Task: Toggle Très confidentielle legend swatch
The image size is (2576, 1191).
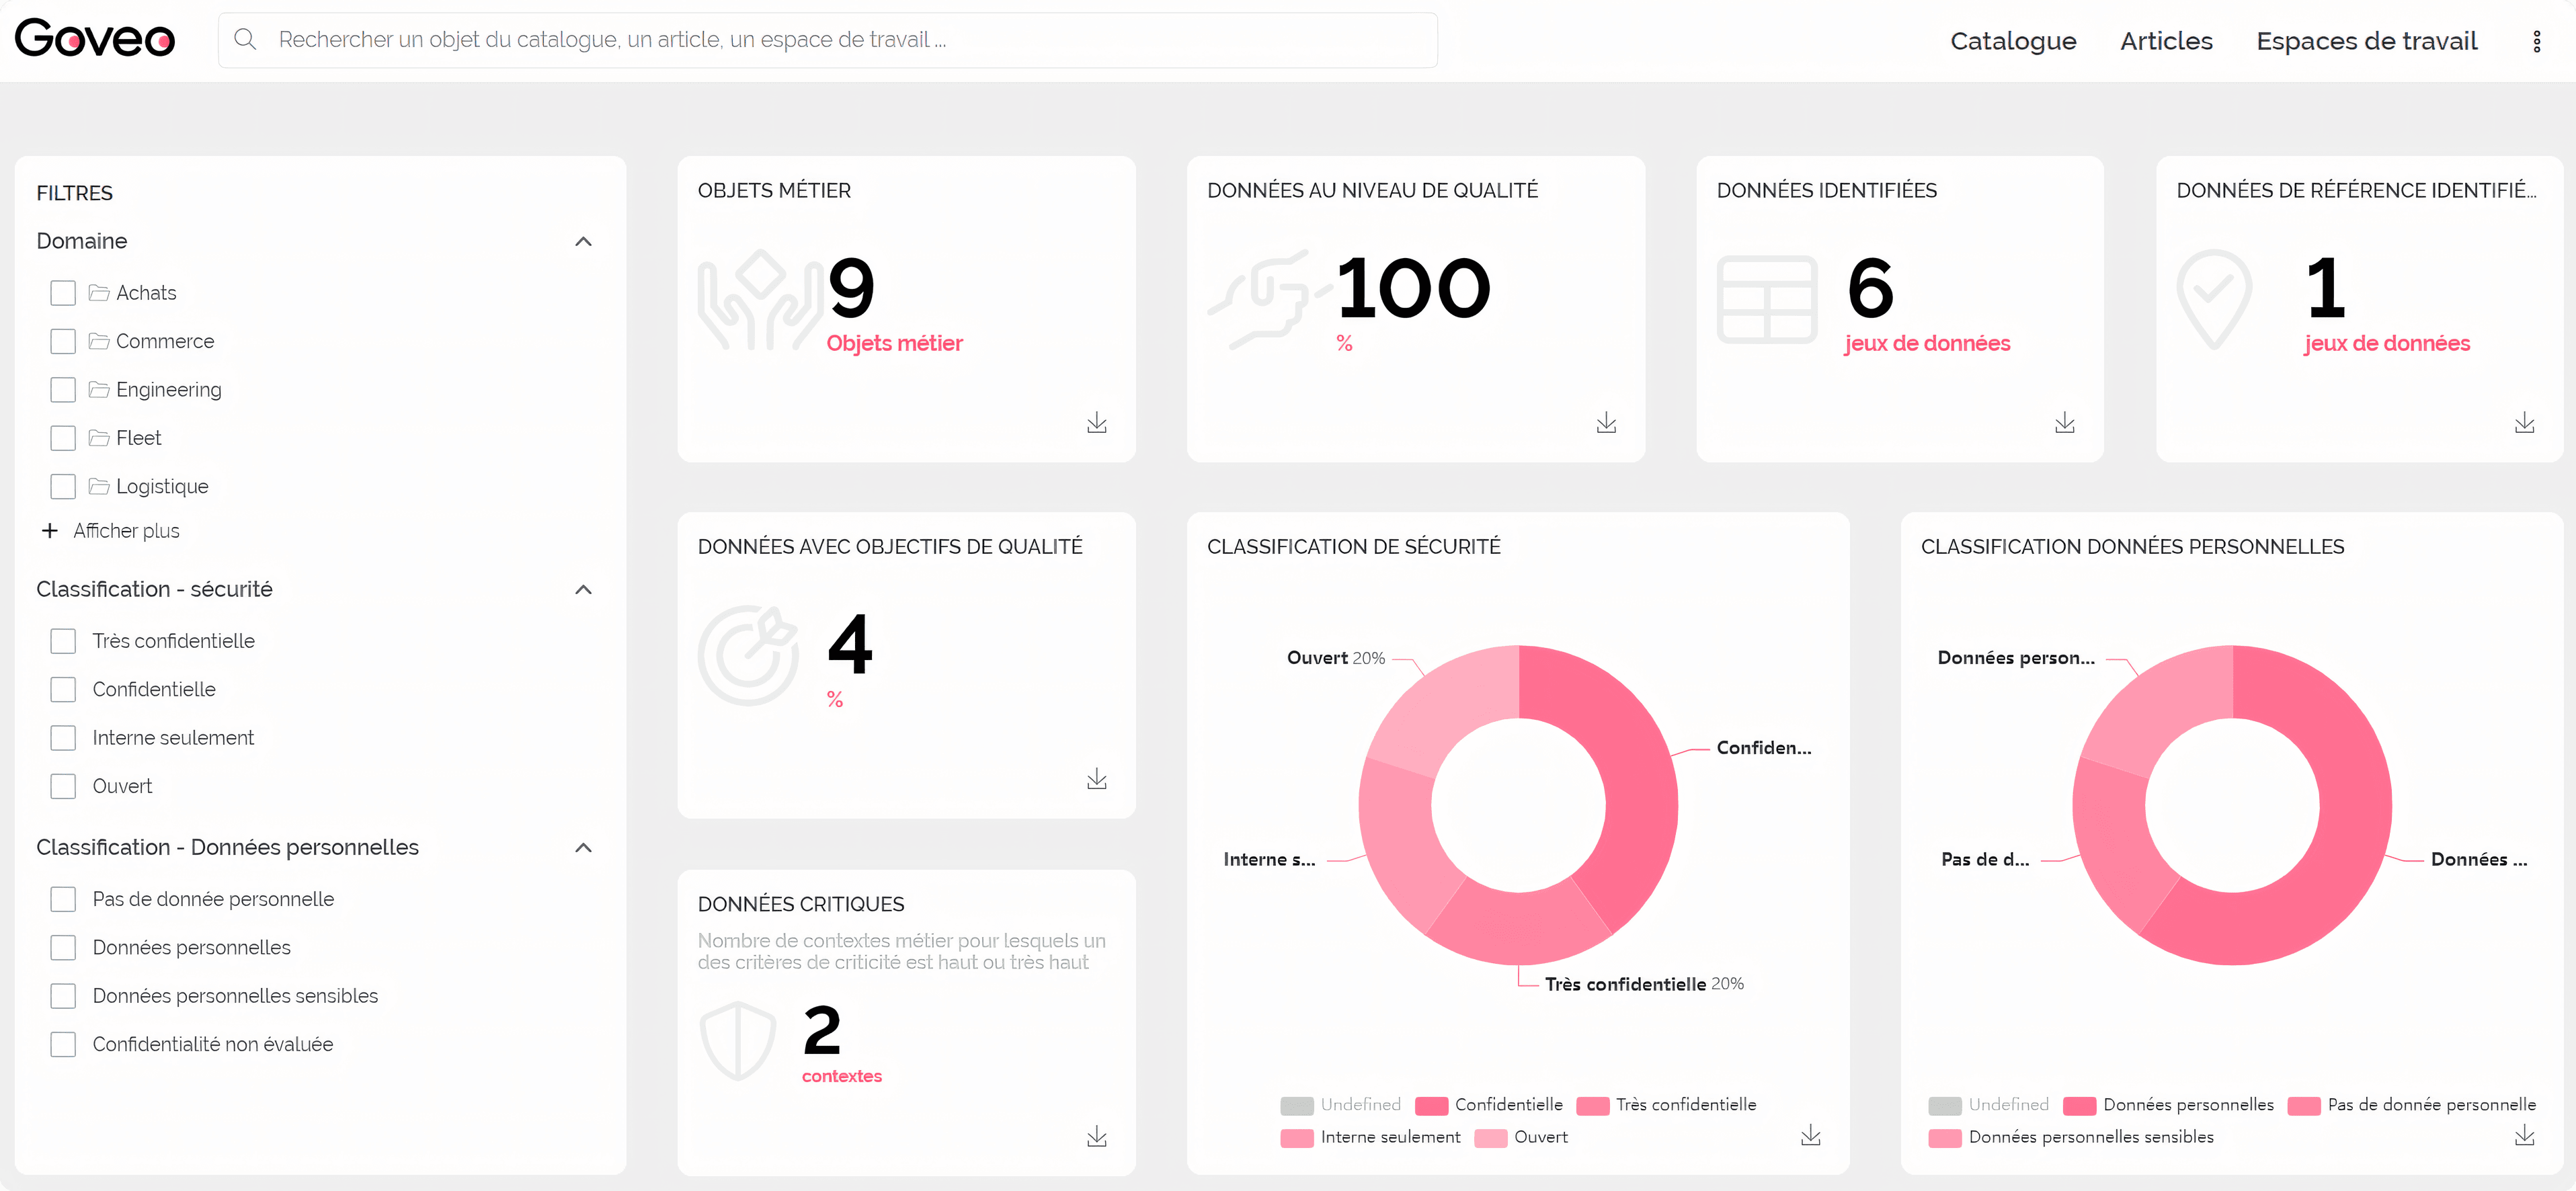Action: 1593,1105
